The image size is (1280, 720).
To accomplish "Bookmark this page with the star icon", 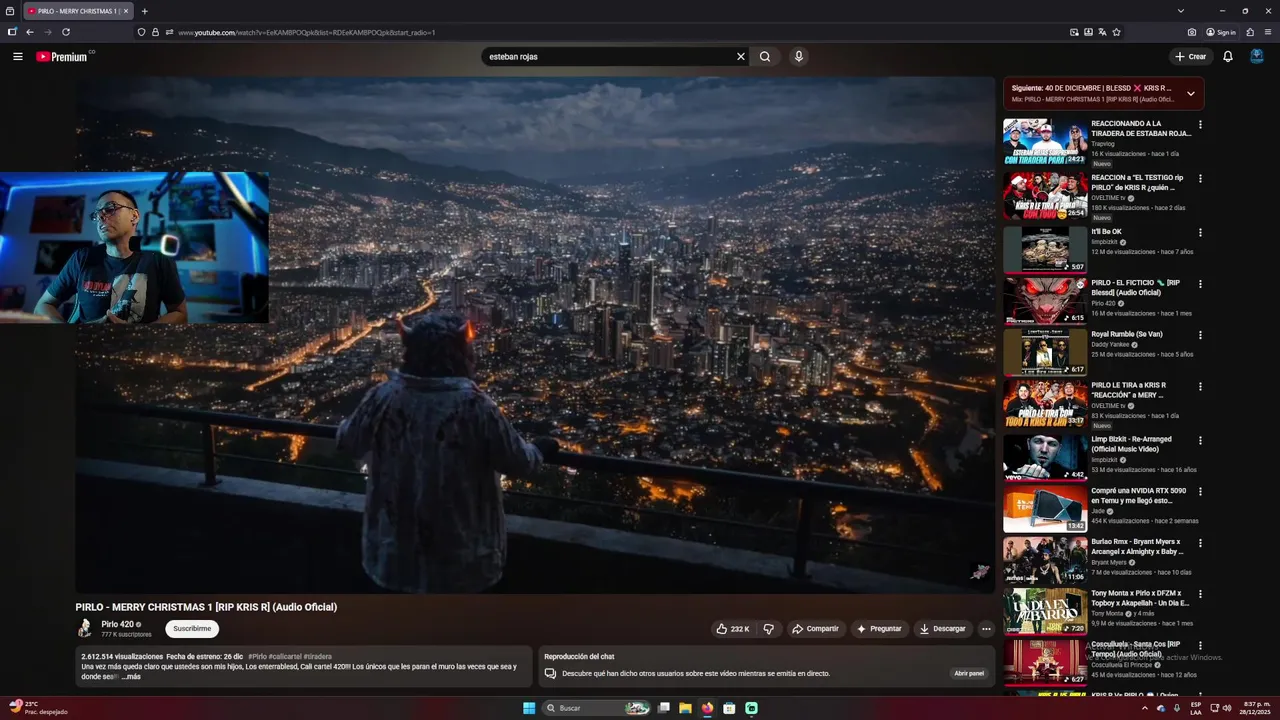I will point(1116,32).
